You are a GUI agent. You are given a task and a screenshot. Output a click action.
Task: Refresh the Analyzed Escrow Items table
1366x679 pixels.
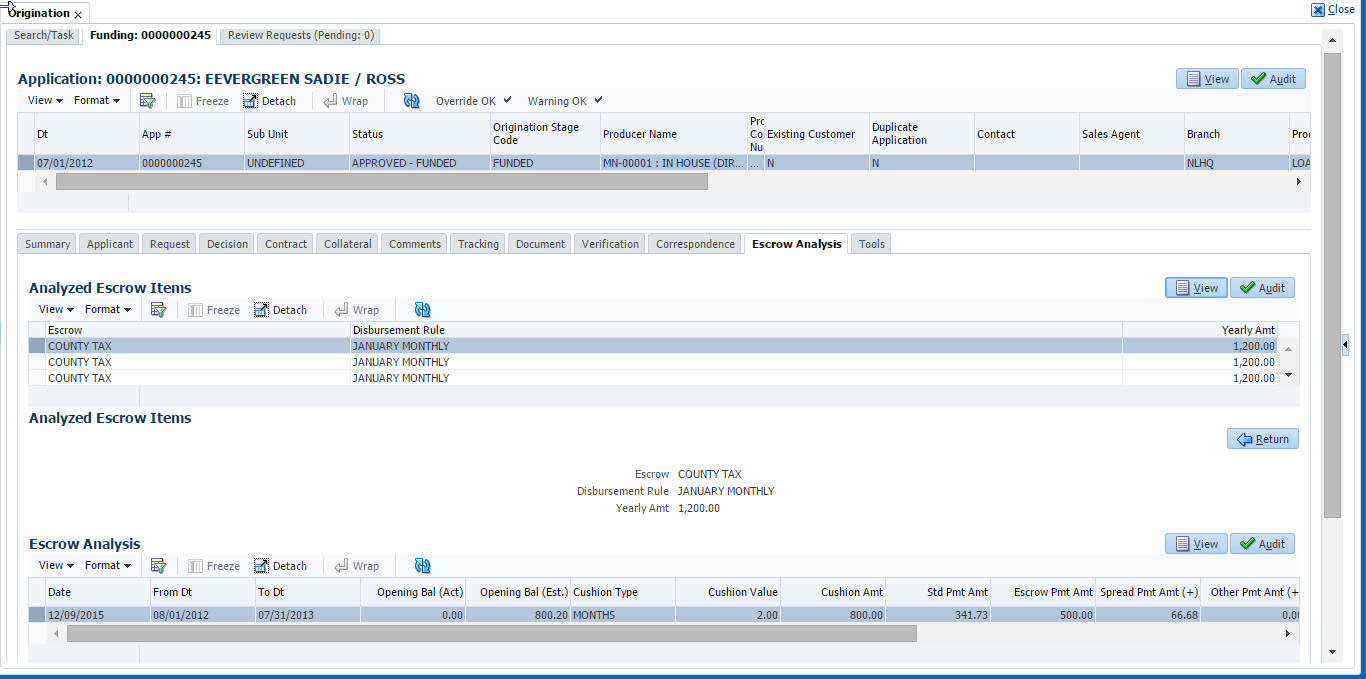point(422,310)
